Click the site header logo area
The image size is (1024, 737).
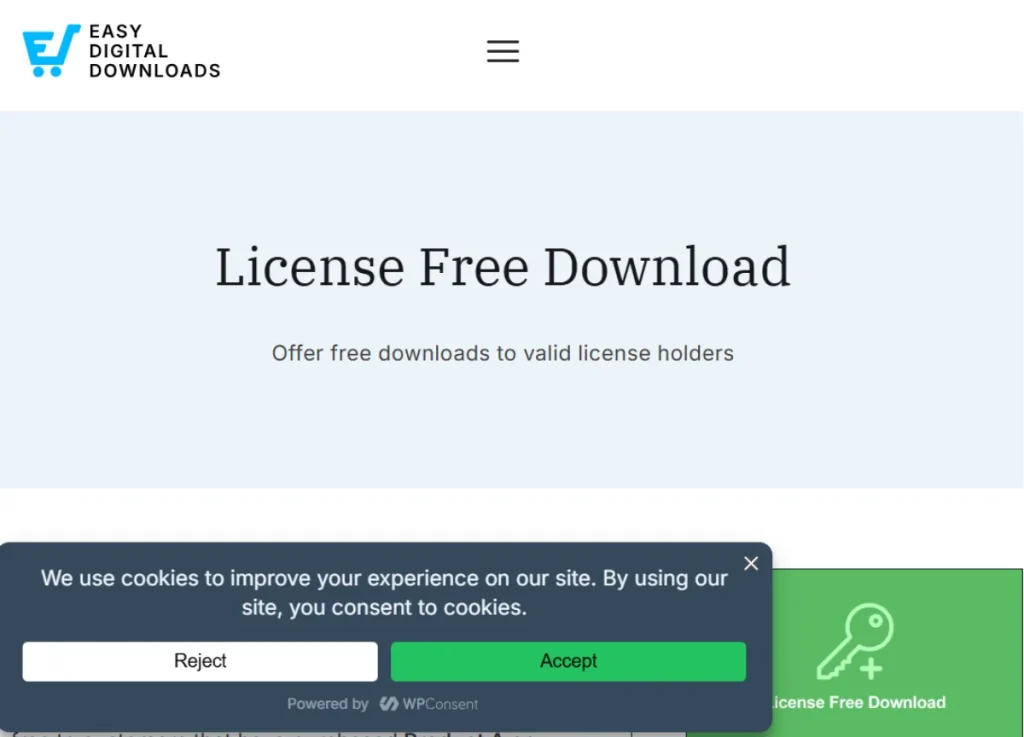click(120, 49)
